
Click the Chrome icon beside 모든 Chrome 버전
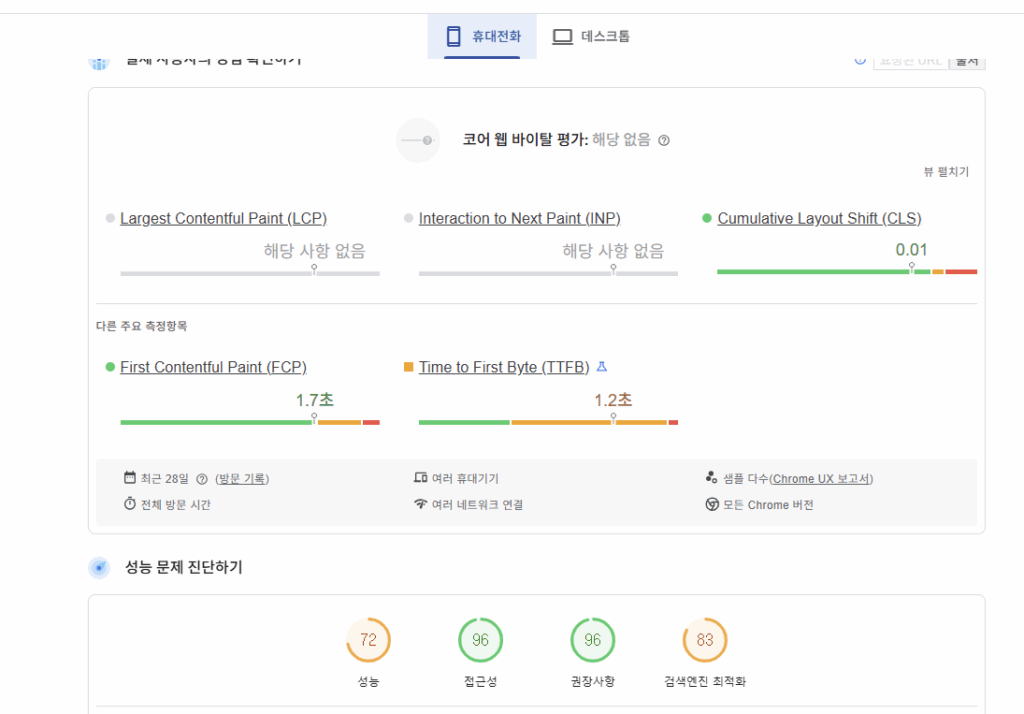point(712,504)
